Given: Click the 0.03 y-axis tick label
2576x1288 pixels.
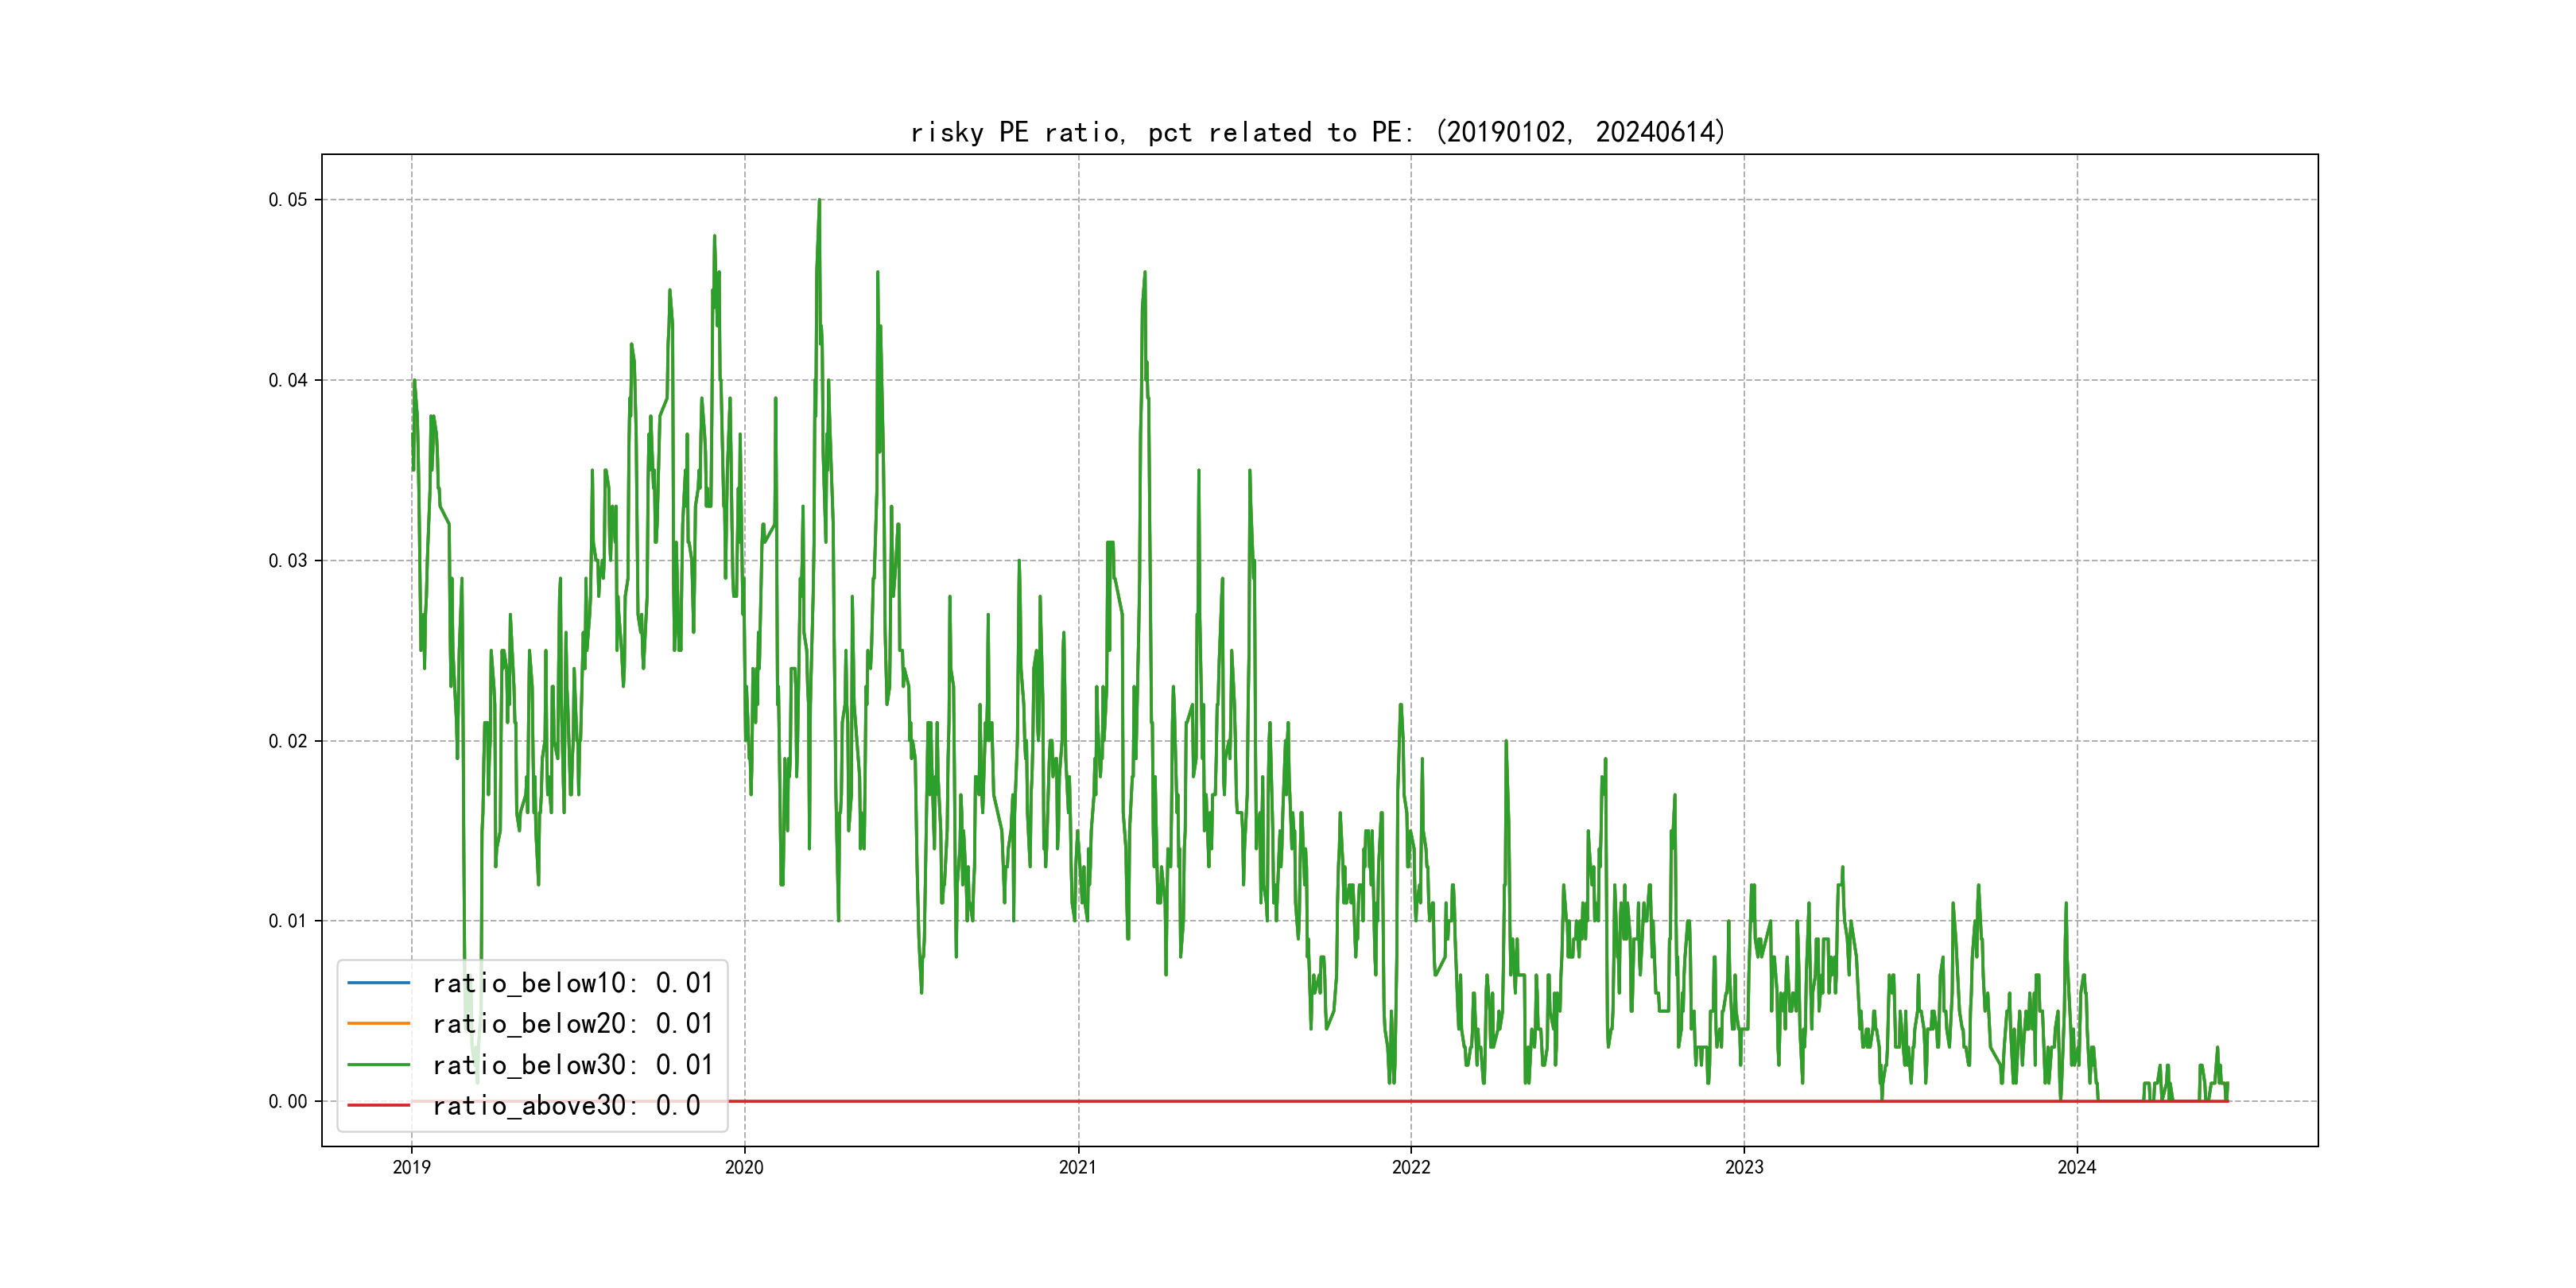Looking at the screenshot, I should click(287, 561).
